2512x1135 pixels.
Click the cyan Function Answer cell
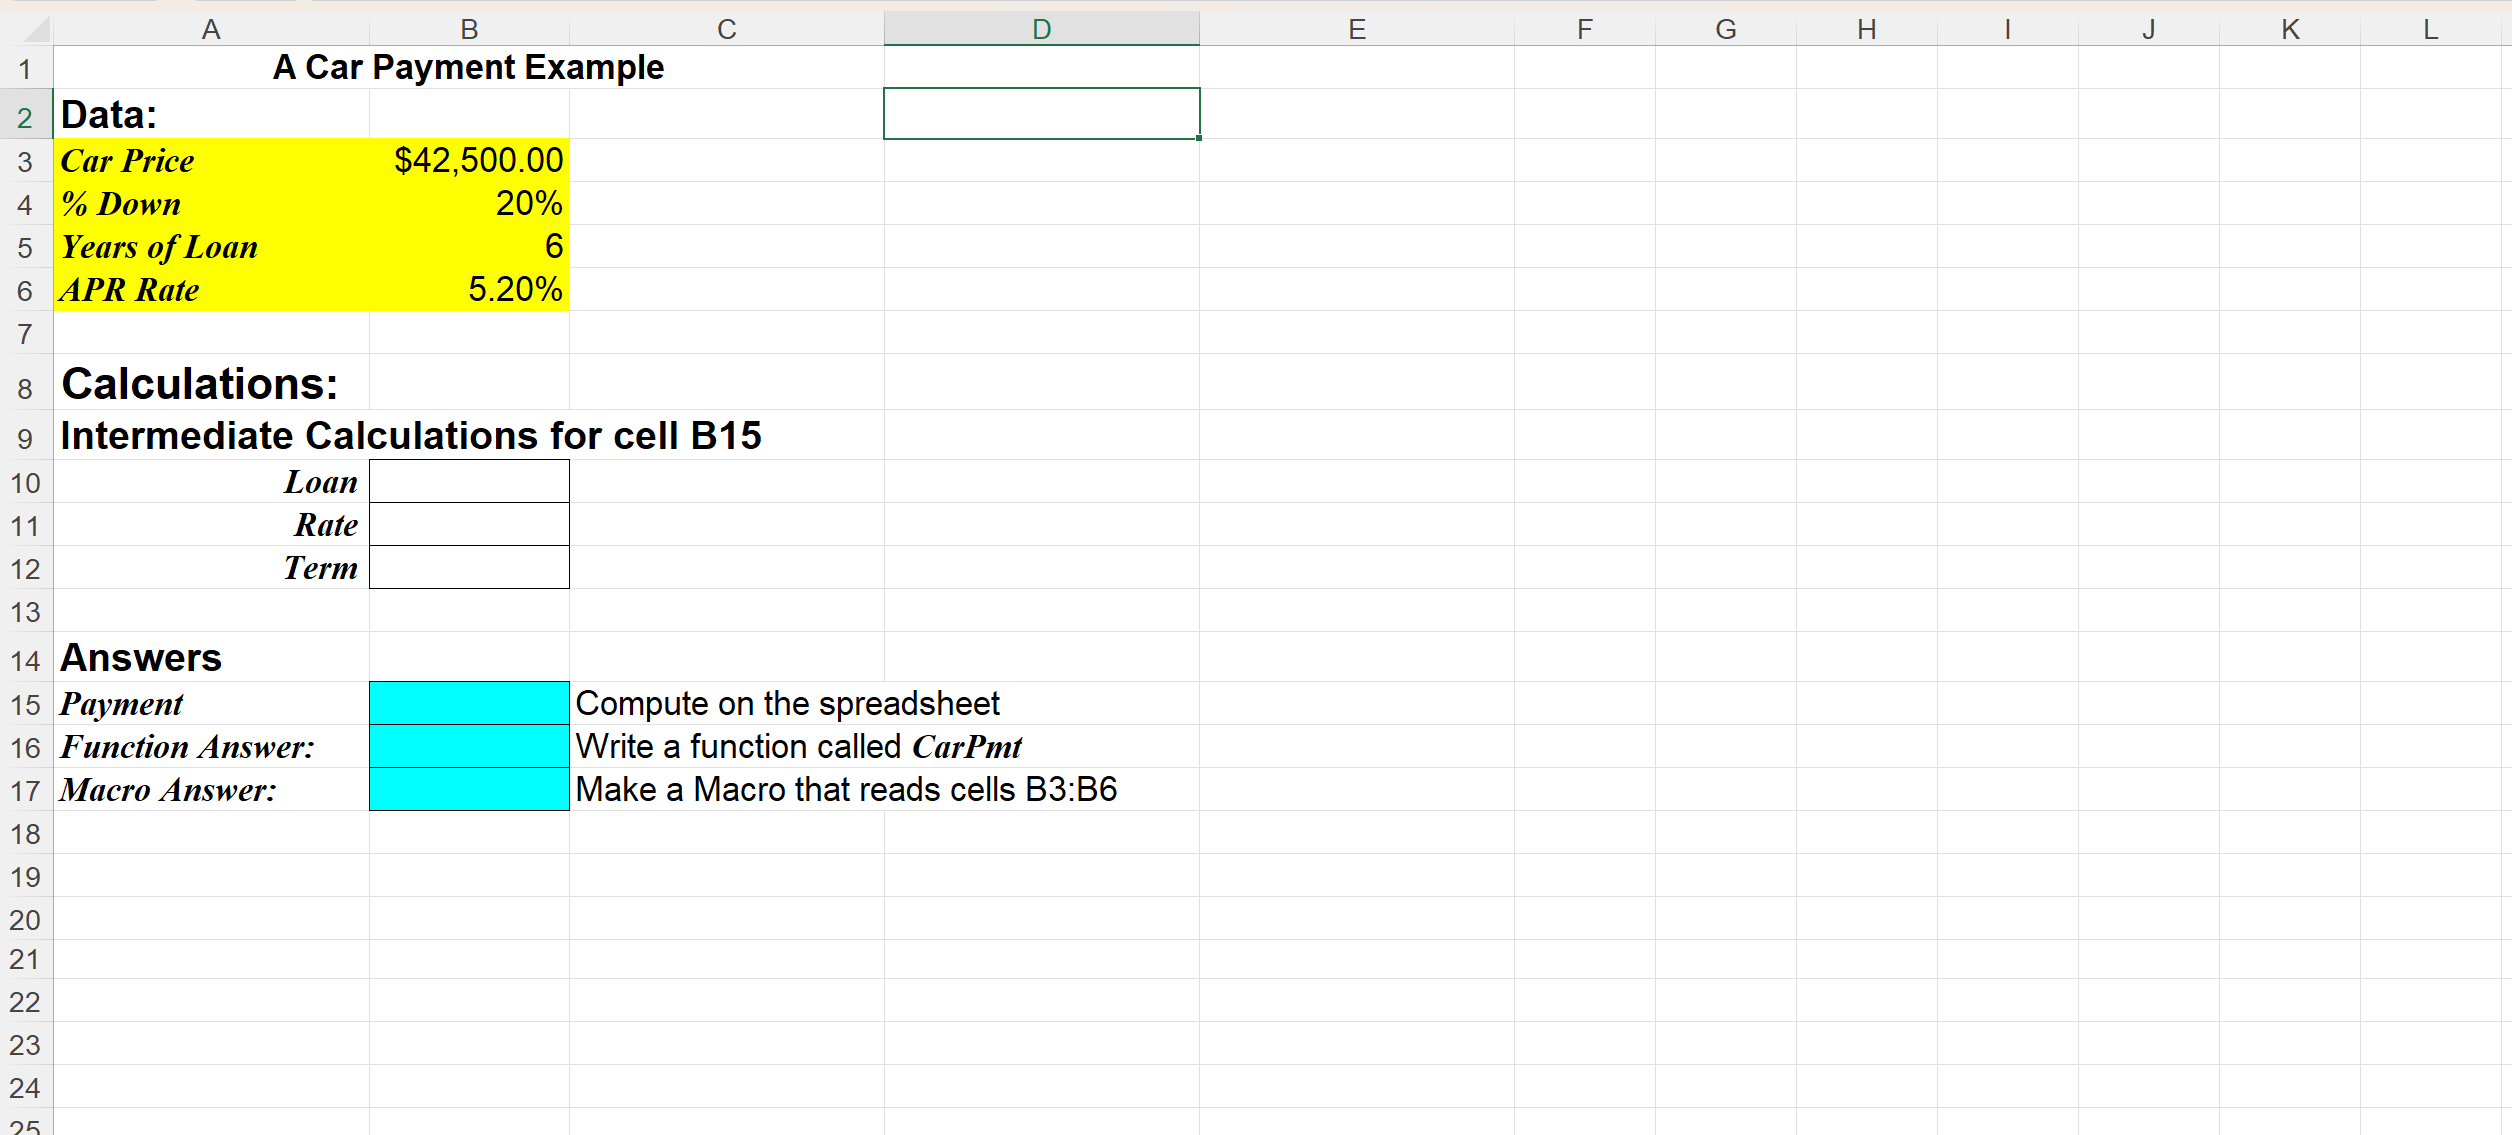tap(469, 747)
